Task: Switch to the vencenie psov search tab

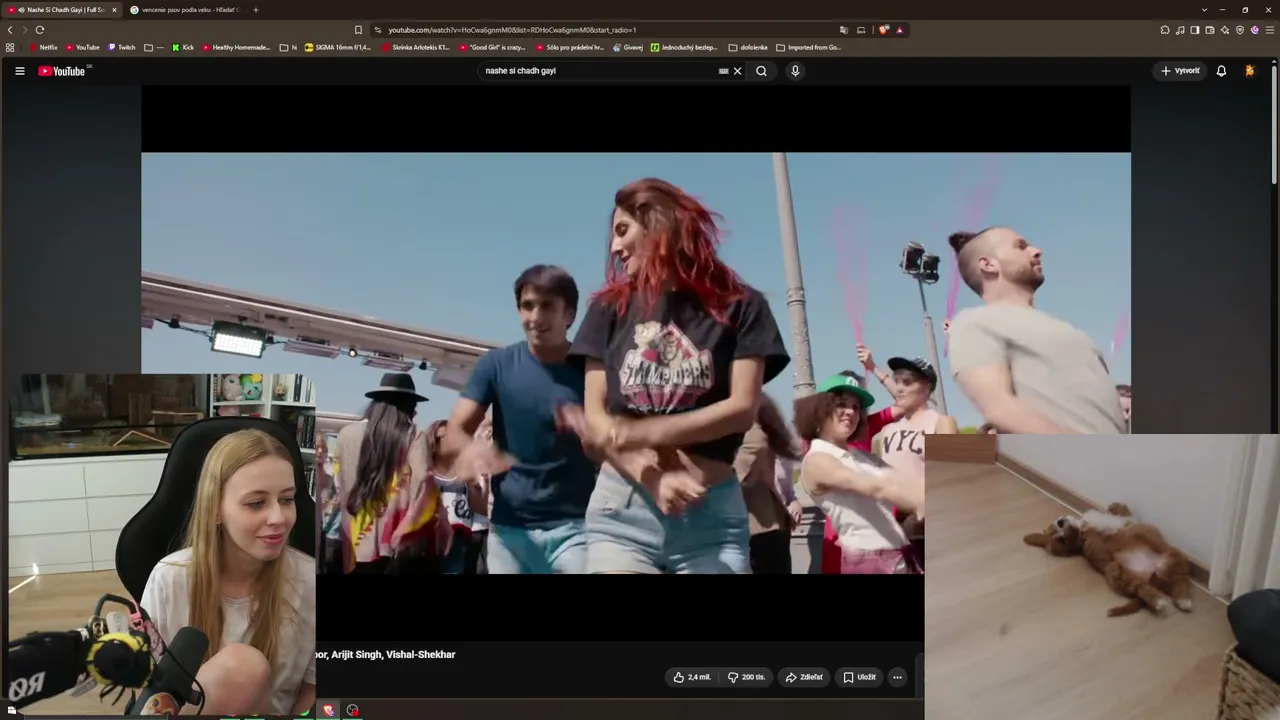Action: 186,10
